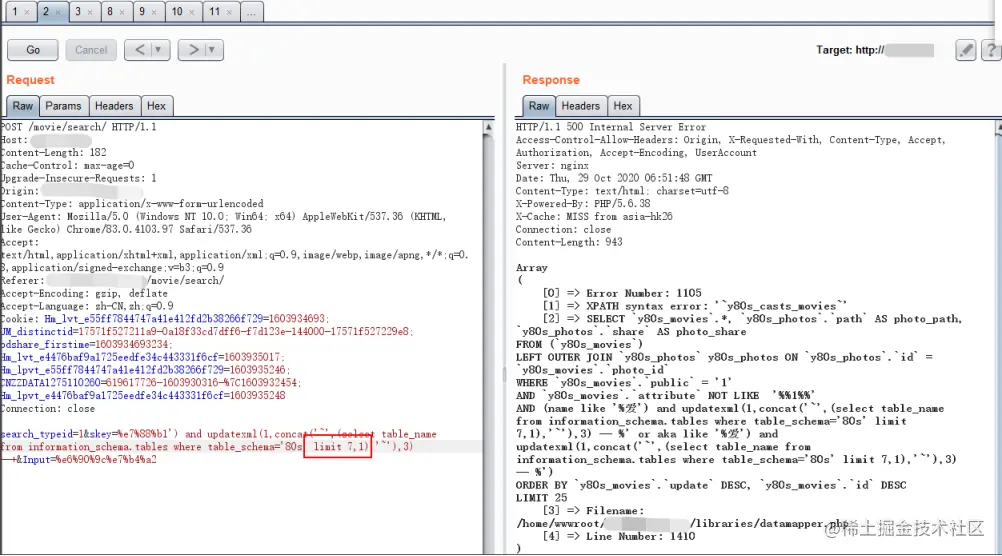
Task: Close Repeater tab 9
Action: pos(154,12)
